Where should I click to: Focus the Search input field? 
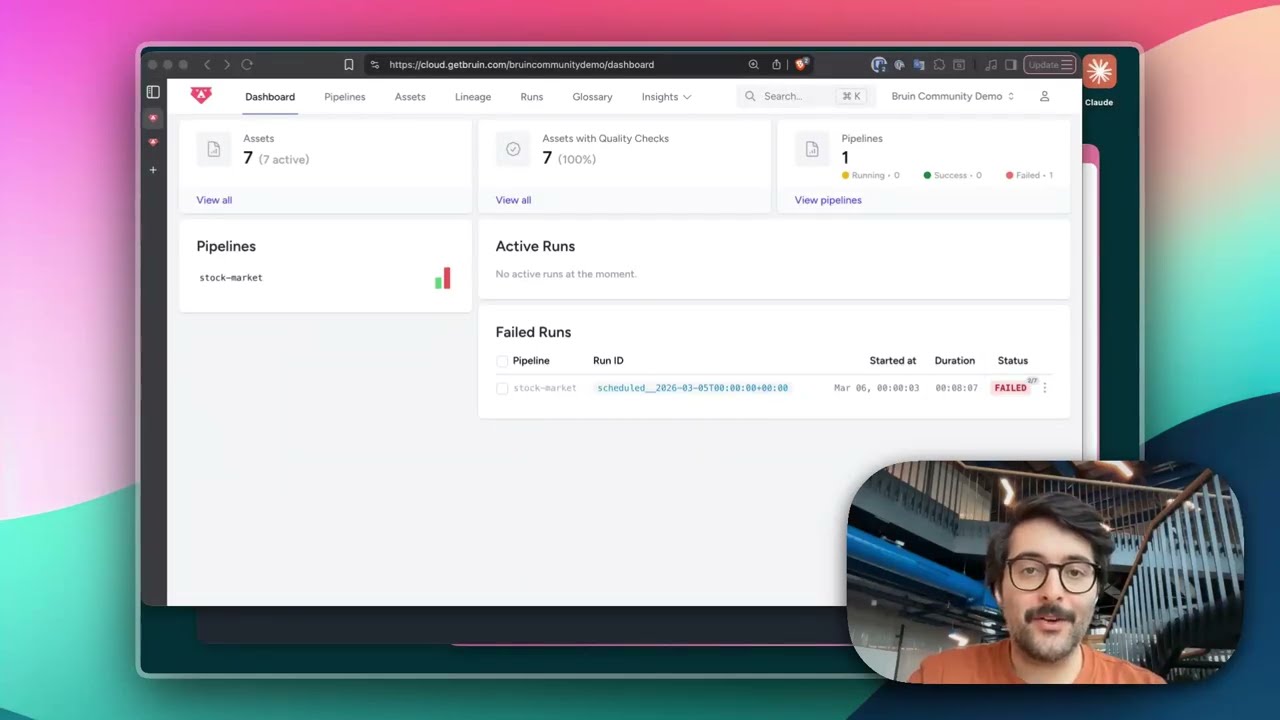click(x=806, y=96)
